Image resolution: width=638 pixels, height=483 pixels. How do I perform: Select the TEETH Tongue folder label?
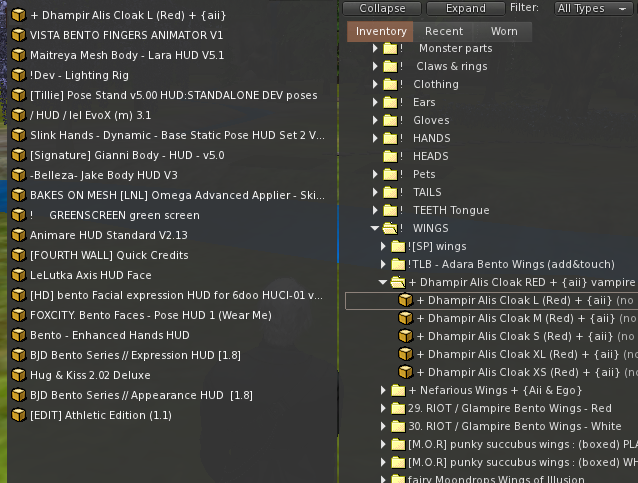pyautogui.click(x=451, y=210)
